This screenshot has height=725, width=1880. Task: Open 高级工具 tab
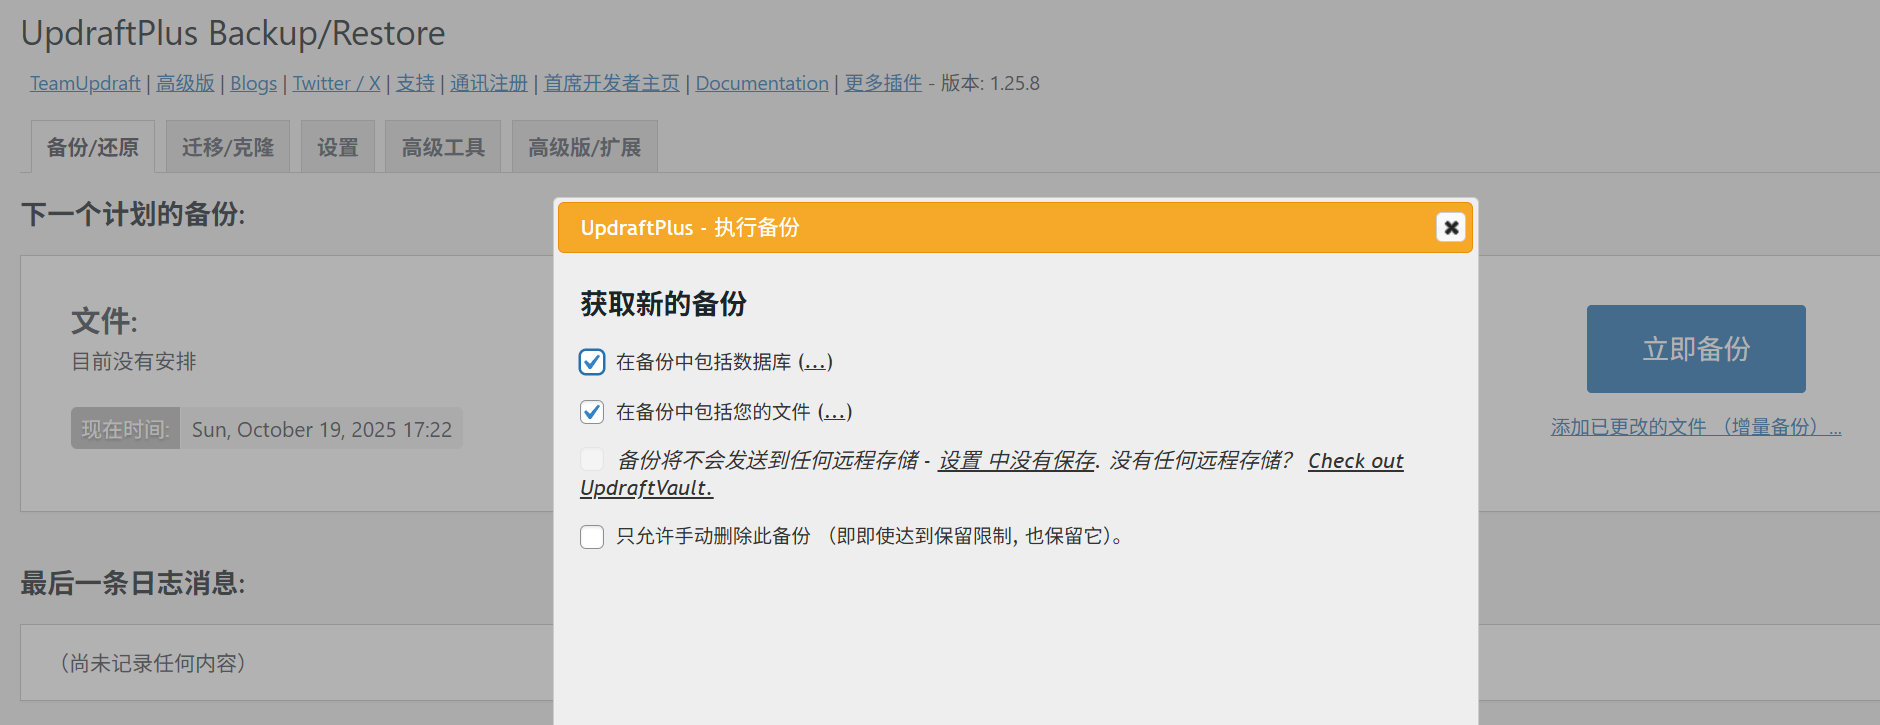click(443, 147)
